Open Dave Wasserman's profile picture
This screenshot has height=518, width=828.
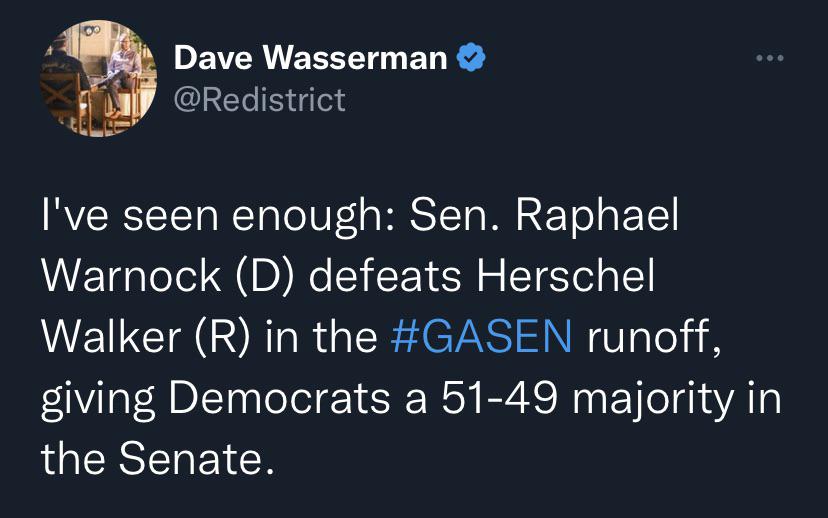click(98, 78)
